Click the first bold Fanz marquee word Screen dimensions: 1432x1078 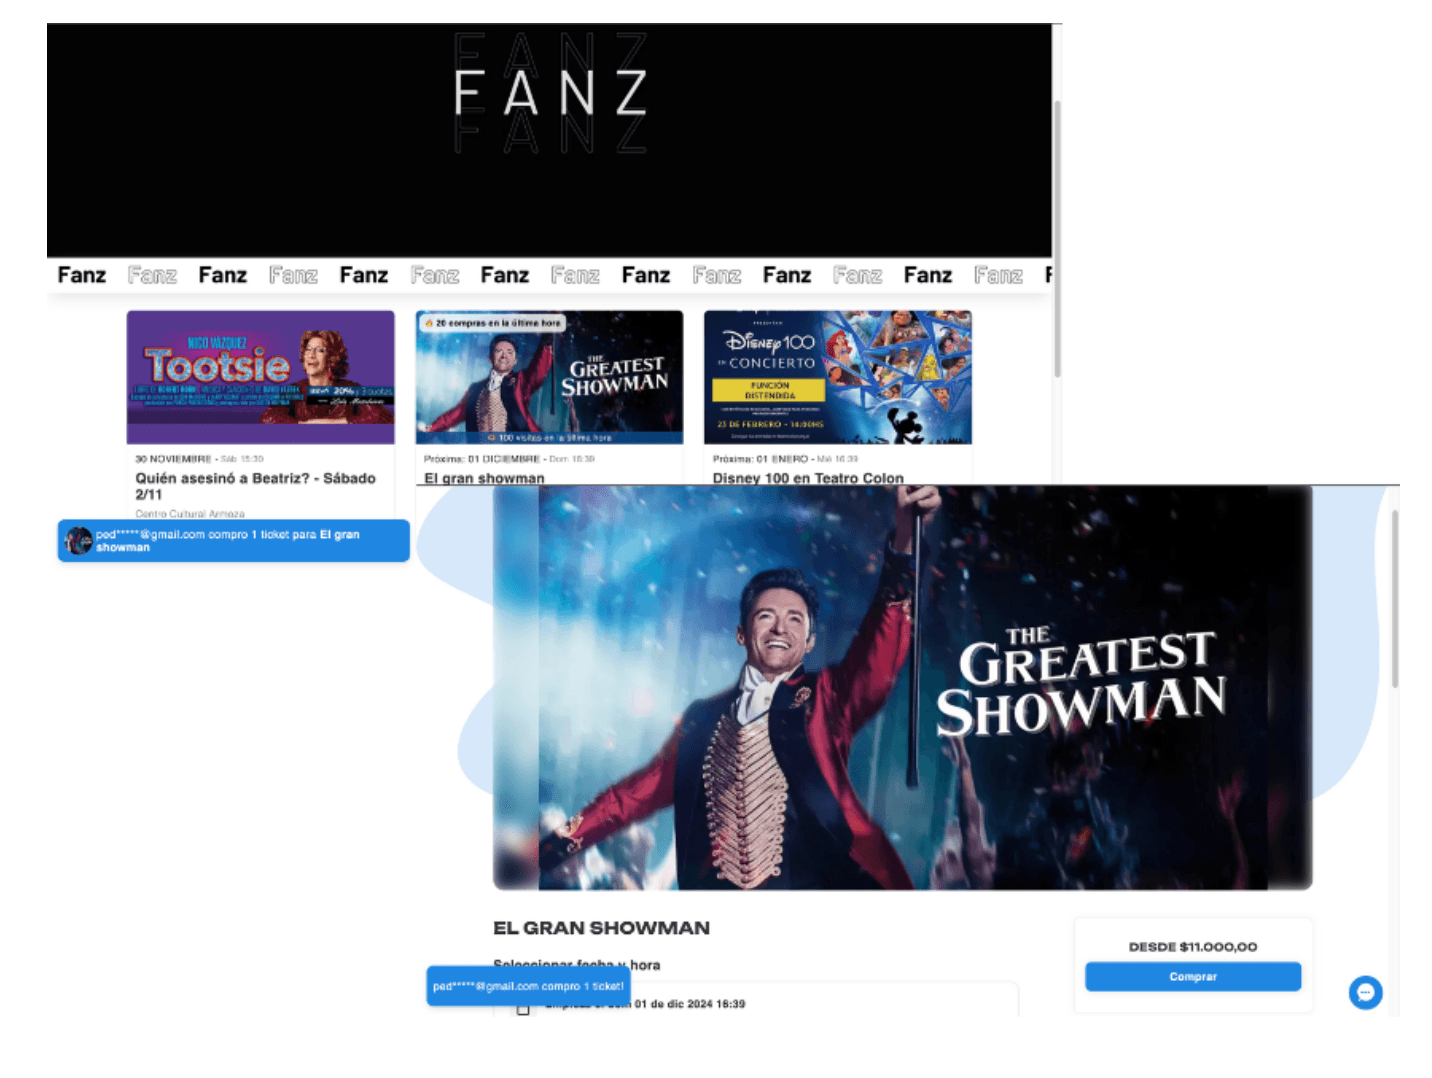tap(82, 275)
